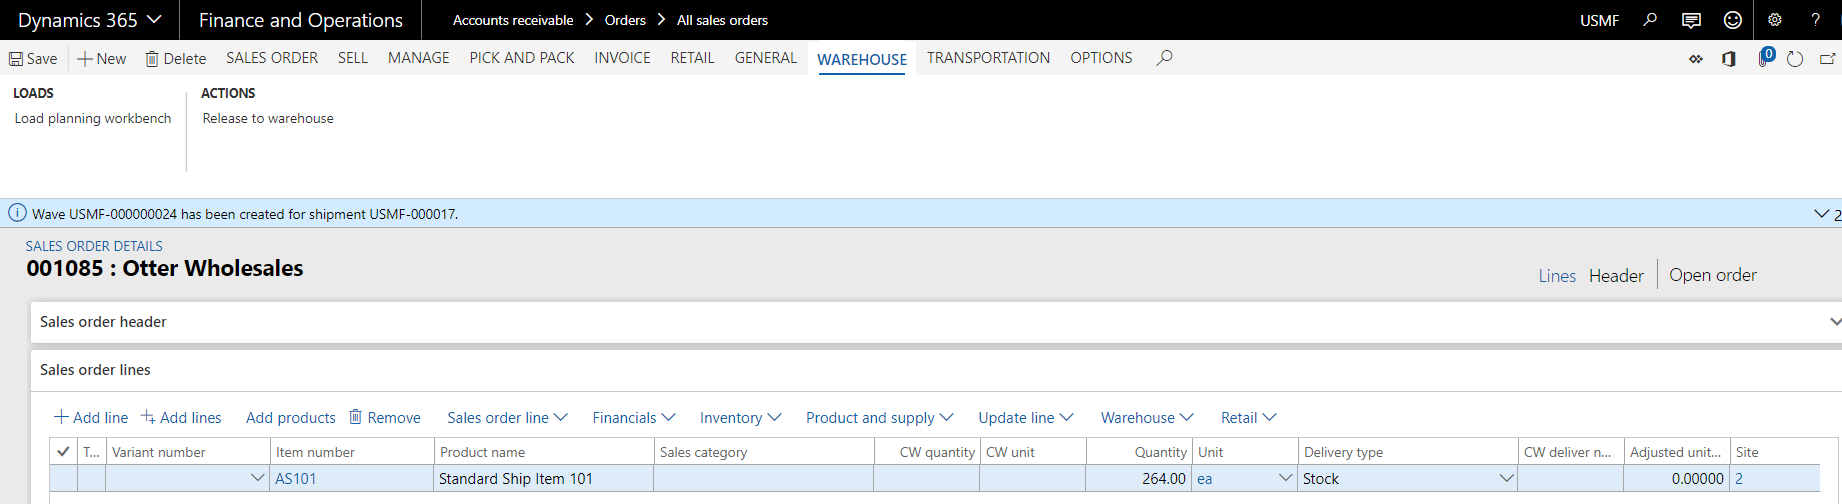Click the Quantity field showing 264.00
The width and height of the screenshot is (1842, 504).
pos(1138,479)
